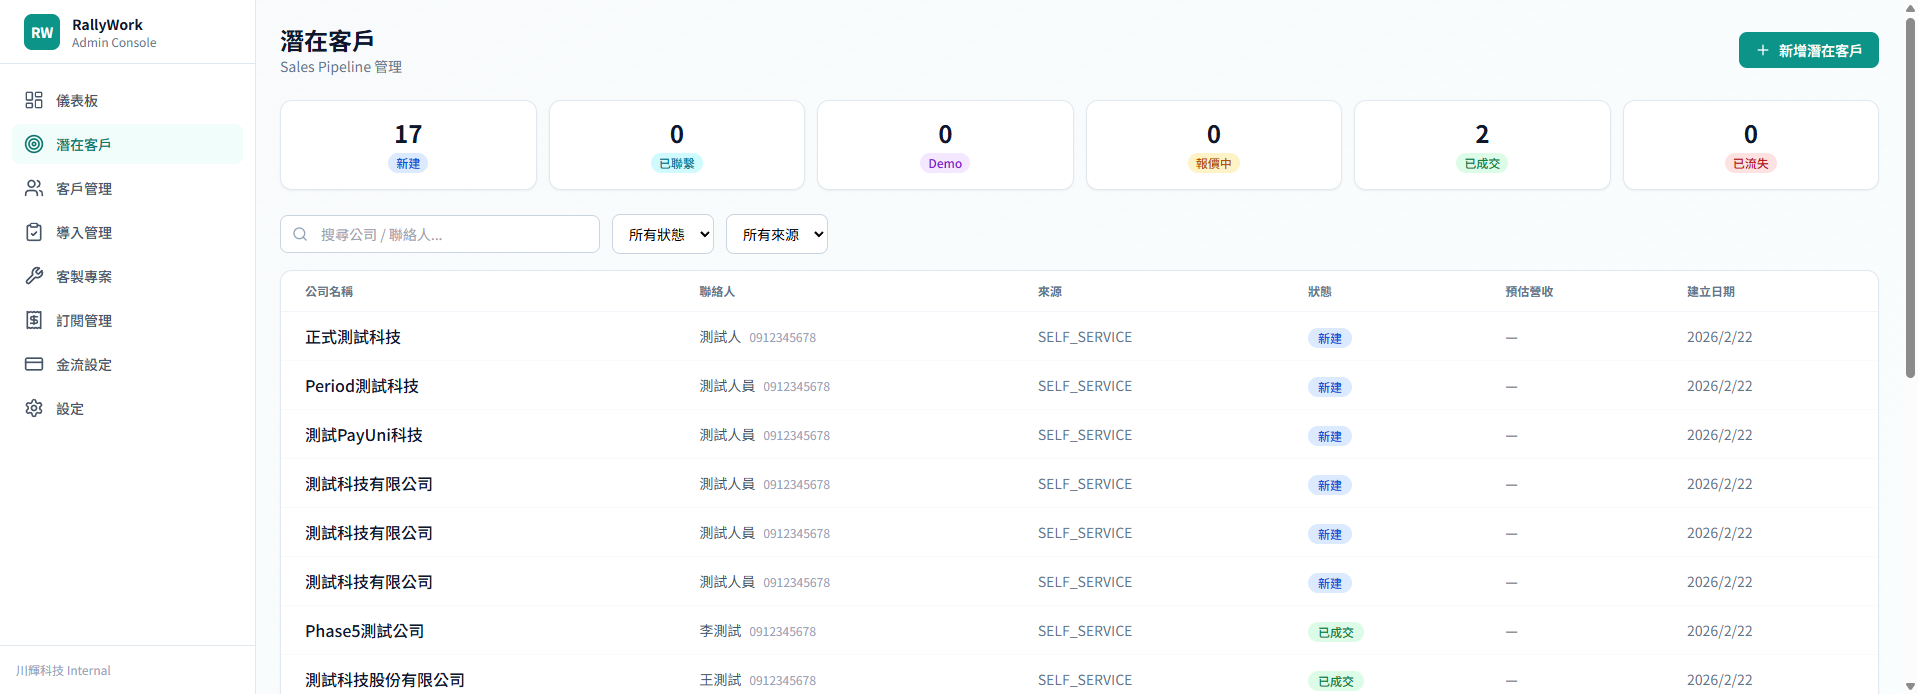Open the 測試PayUni科技 lead row
The height and width of the screenshot is (694, 1918).
point(364,435)
